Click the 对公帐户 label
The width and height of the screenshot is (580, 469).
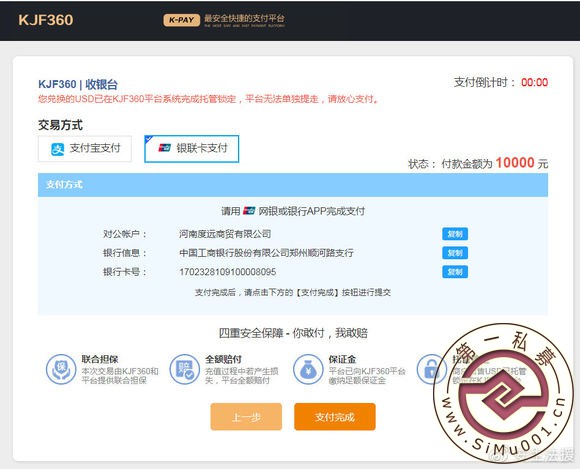point(125,234)
